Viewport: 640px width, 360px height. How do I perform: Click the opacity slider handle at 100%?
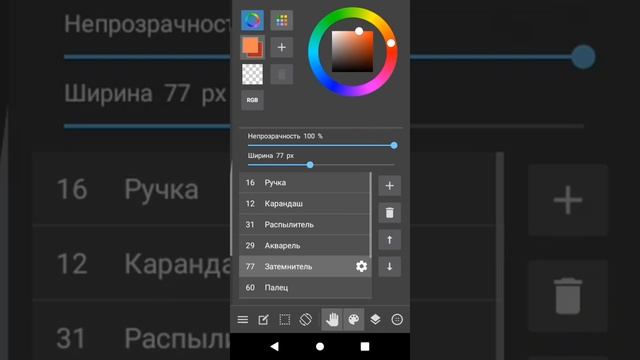(394, 145)
